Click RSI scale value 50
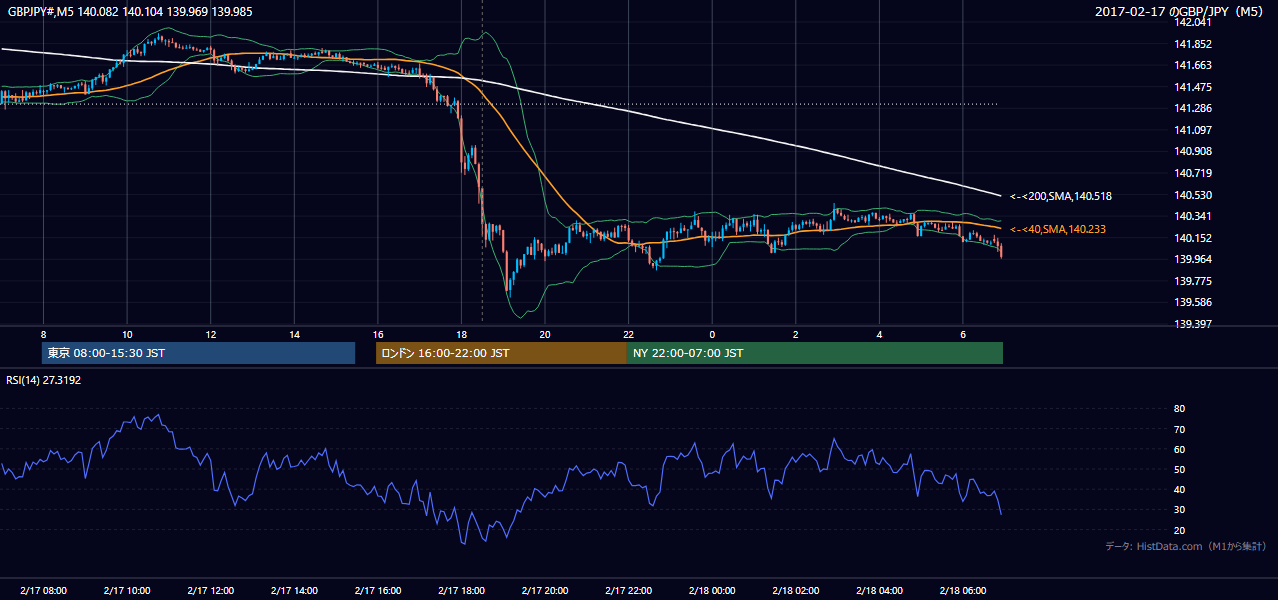 (x=1180, y=469)
